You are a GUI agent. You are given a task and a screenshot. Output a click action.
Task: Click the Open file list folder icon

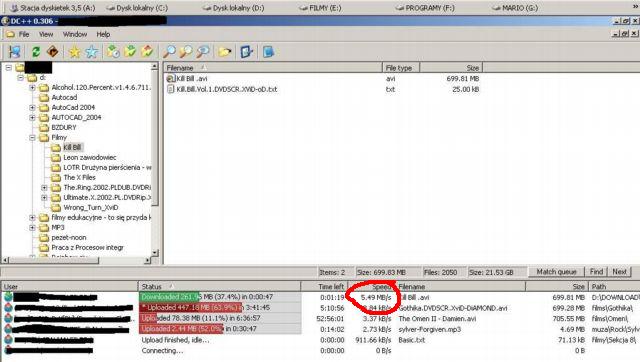click(224, 52)
